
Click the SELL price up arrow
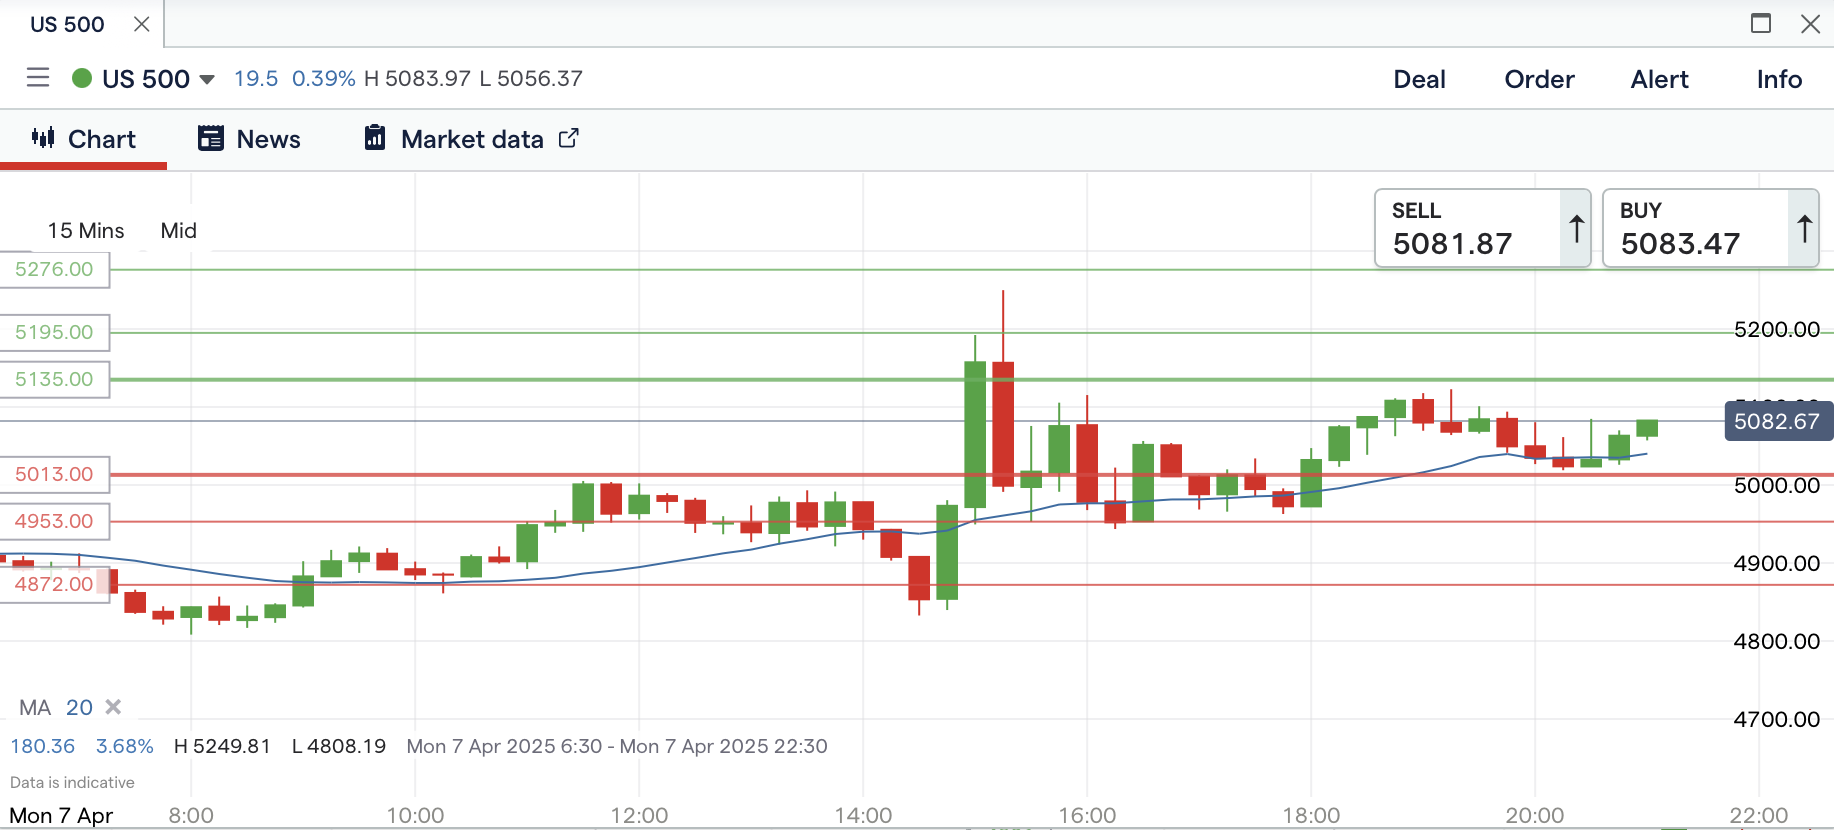click(x=1576, y=229)
